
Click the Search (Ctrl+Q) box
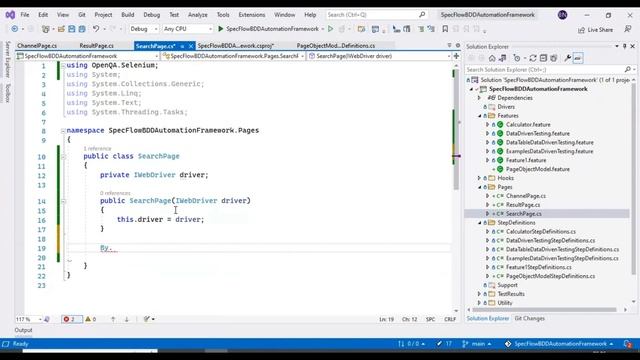(x=376, y=15)
